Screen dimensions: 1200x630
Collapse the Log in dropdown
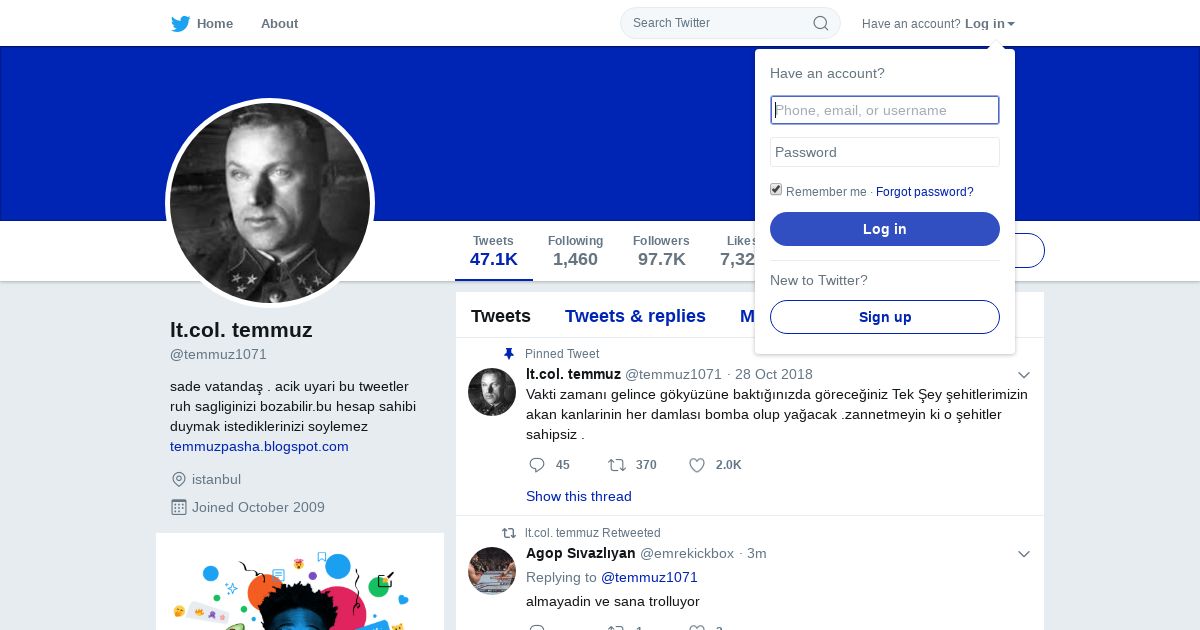tap(990, 24)
